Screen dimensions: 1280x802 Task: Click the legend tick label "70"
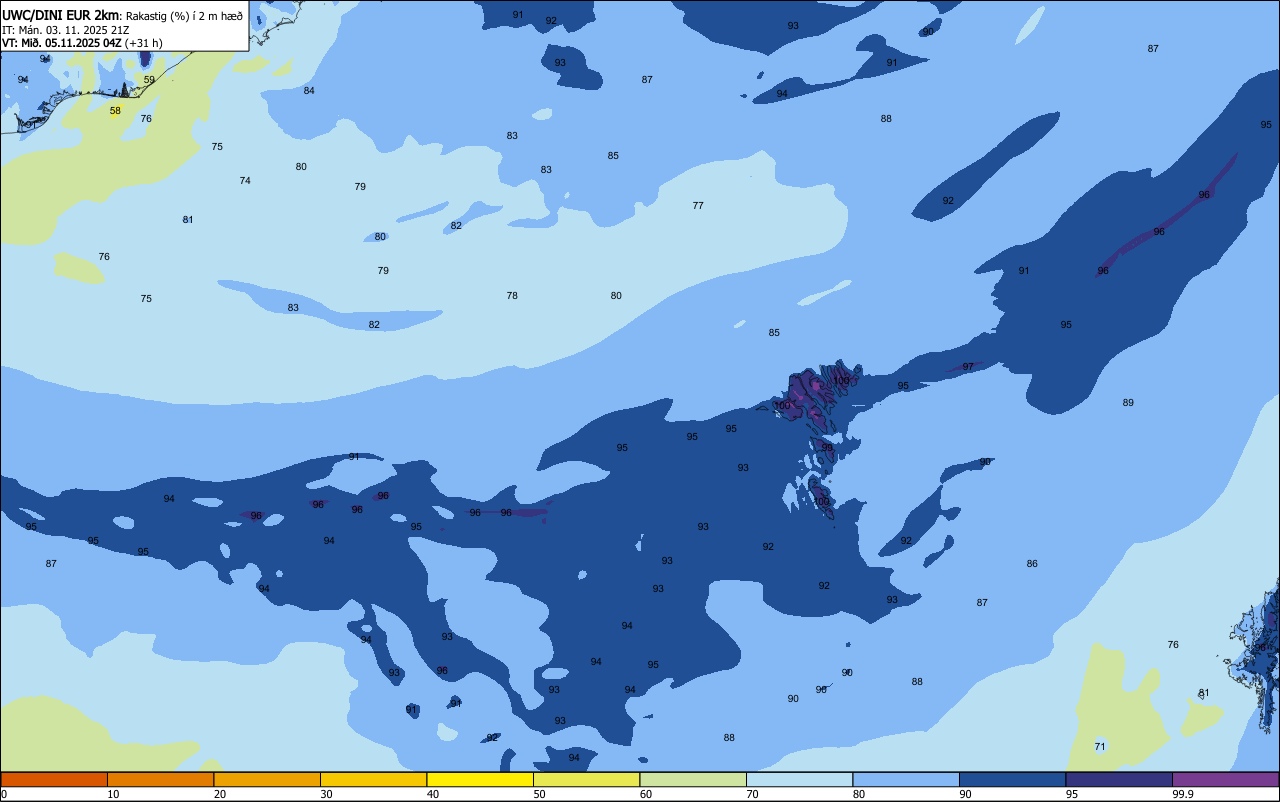[x=752, y=794]
